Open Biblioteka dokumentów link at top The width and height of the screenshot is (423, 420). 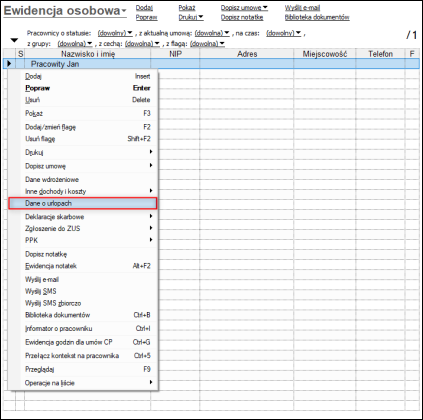(x=317, y=17)
